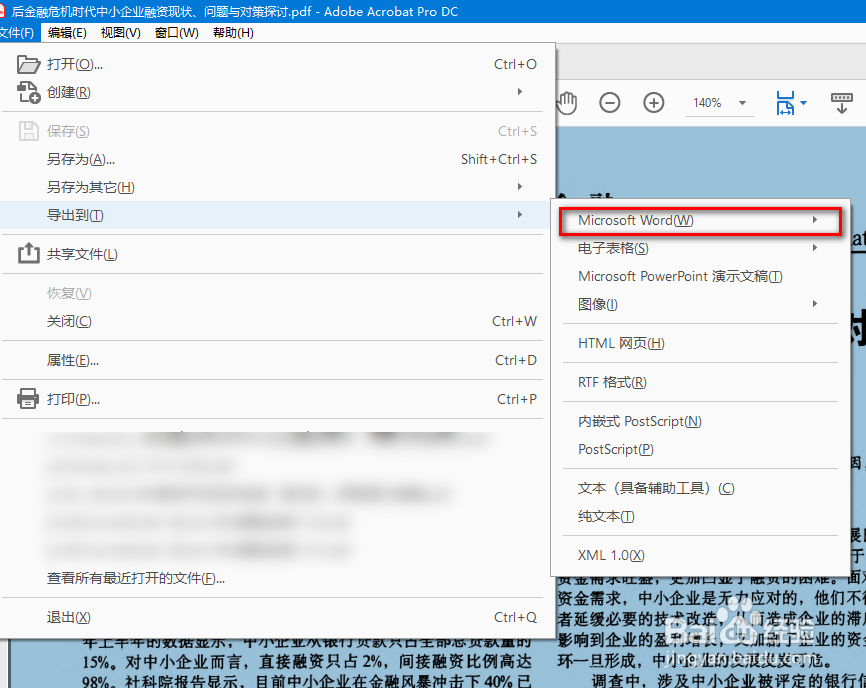Image resolution: width=866 pixels, height=688 pixels.
Task: Expand the 创建(R) submenu arrow
Action: pos(520,92)
